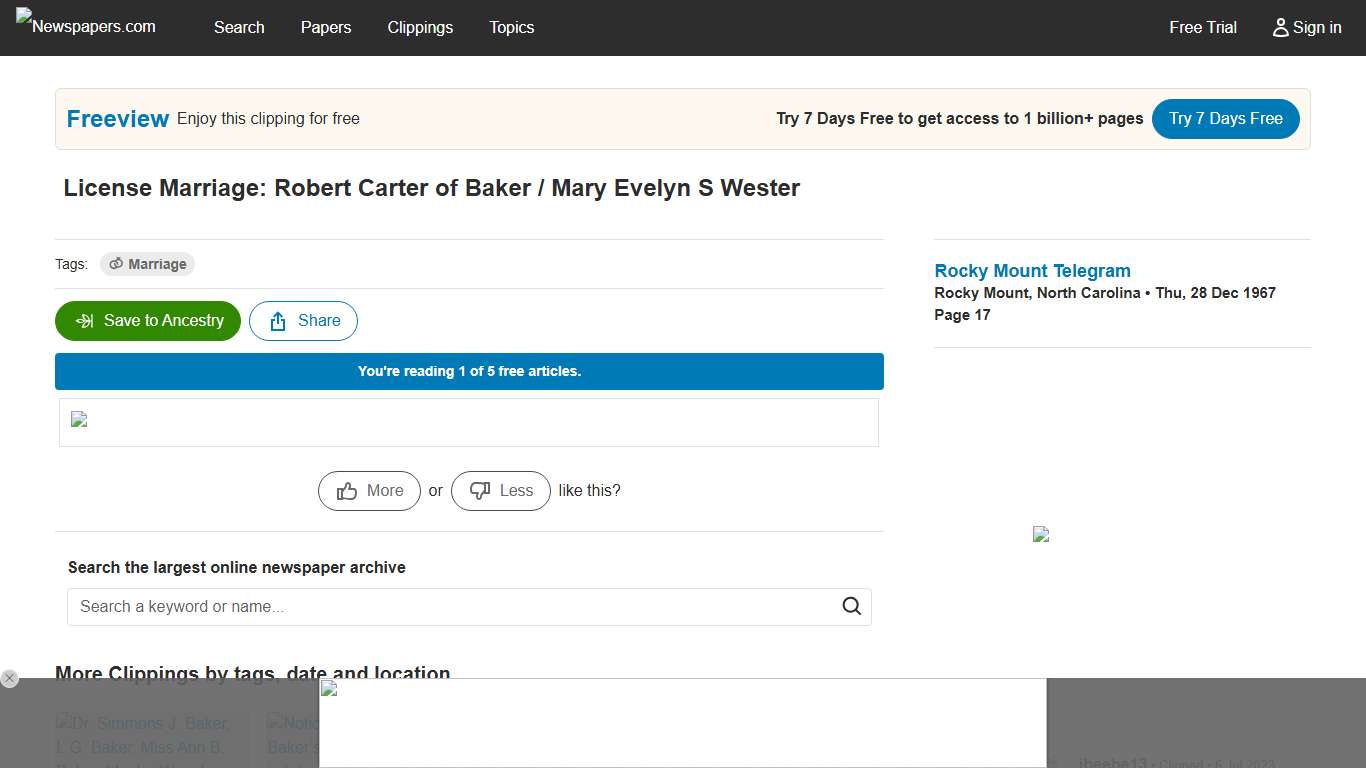1366x768 pixels.
Task: Click the Marriage tag
Action: point(148,263)
